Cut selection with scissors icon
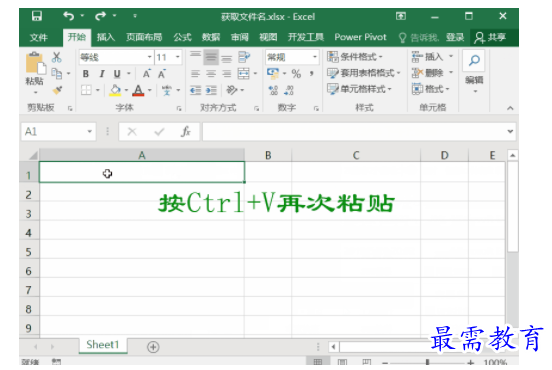 coord(57,57)
